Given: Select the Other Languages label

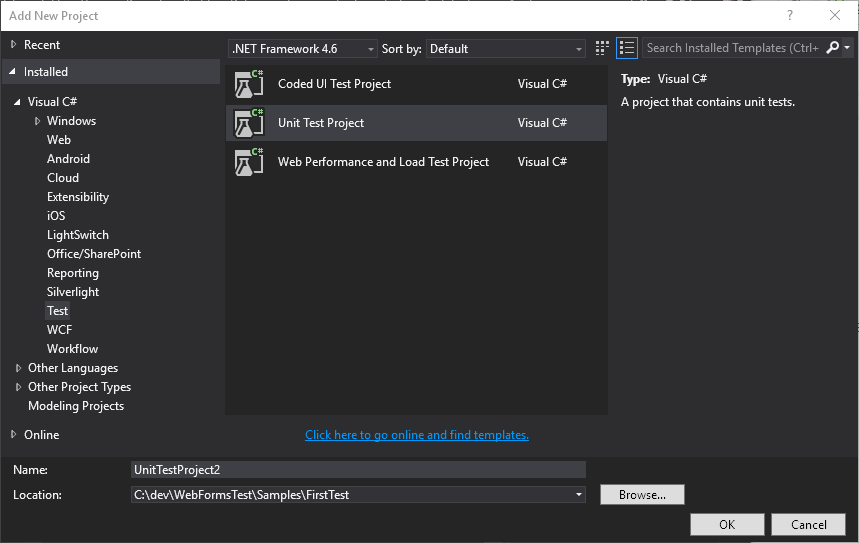Looking at the screenshot, I should pos(73,368).
